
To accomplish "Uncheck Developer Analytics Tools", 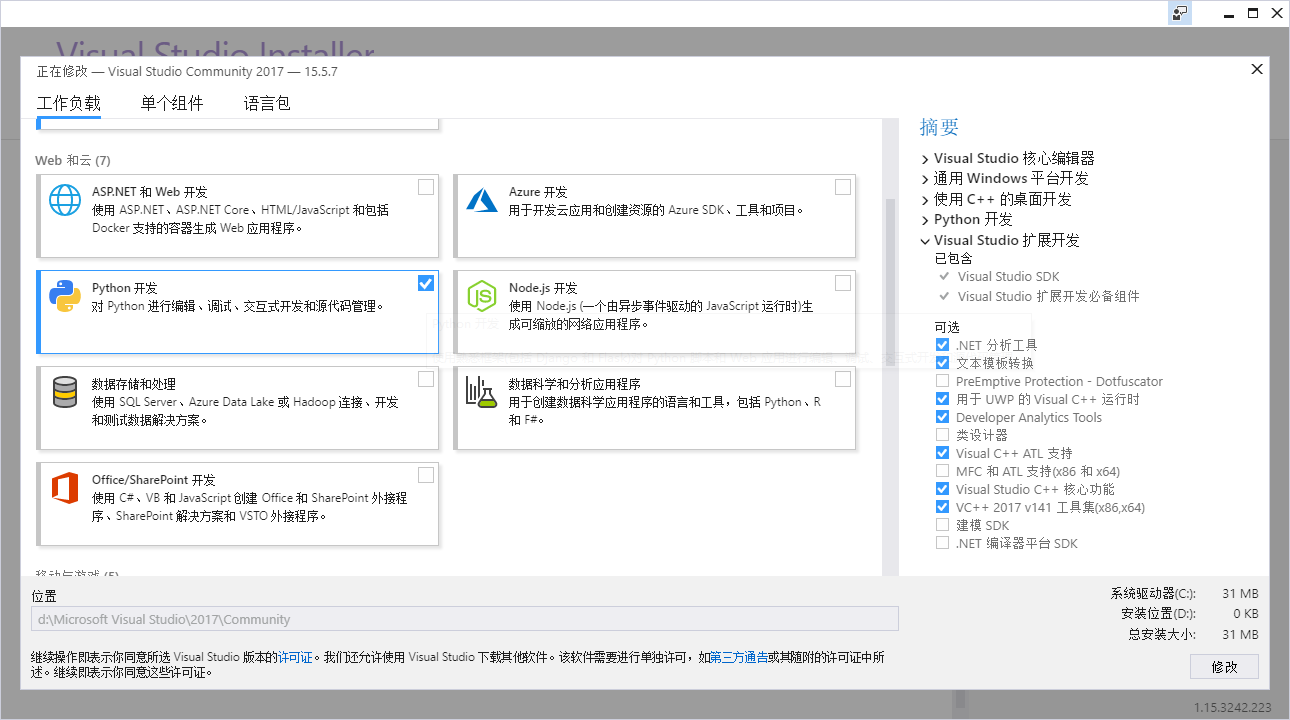I will click(x=942, y=417).
